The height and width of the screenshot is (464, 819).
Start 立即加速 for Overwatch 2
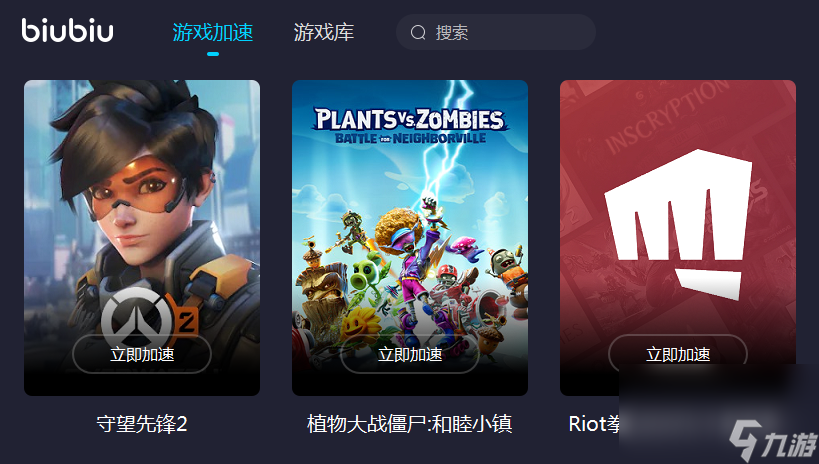pos(142,354)
